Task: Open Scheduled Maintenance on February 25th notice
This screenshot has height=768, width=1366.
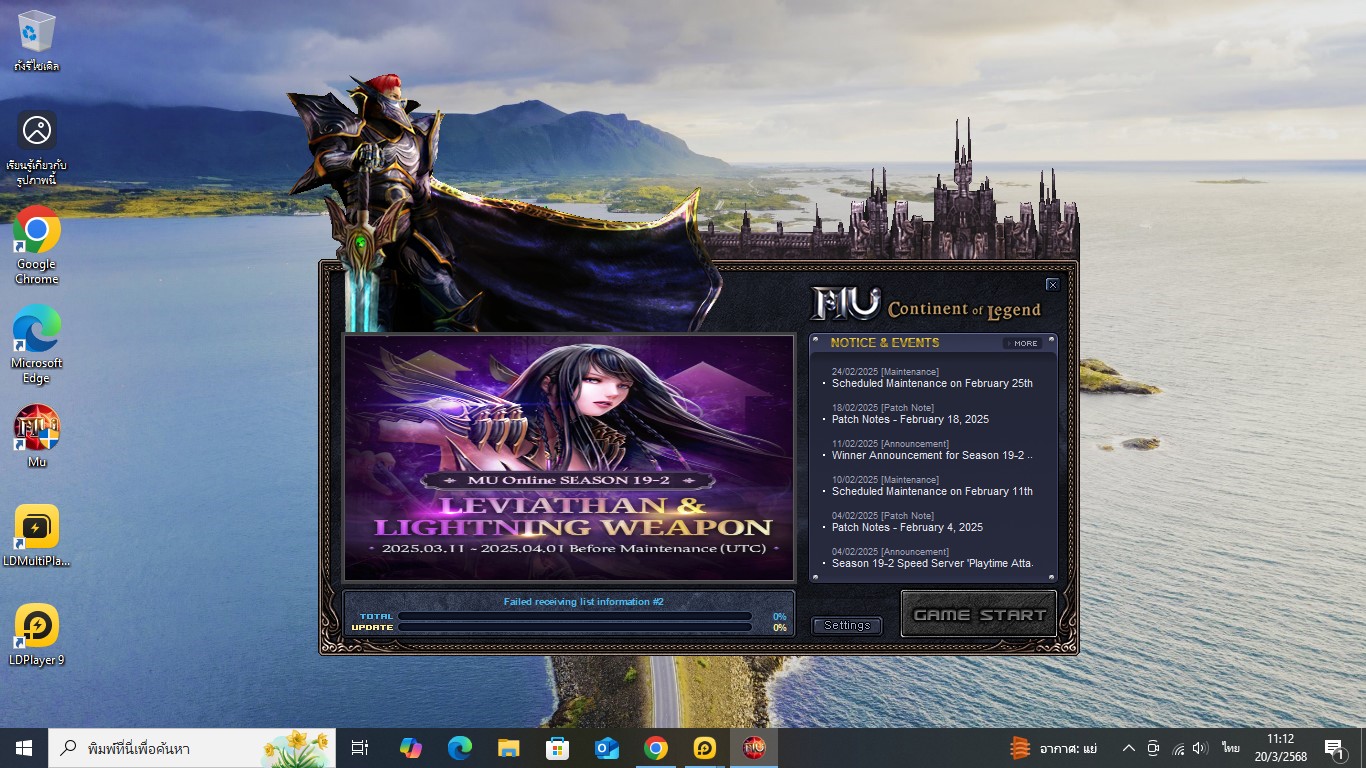Action: (x=932, y=383)
